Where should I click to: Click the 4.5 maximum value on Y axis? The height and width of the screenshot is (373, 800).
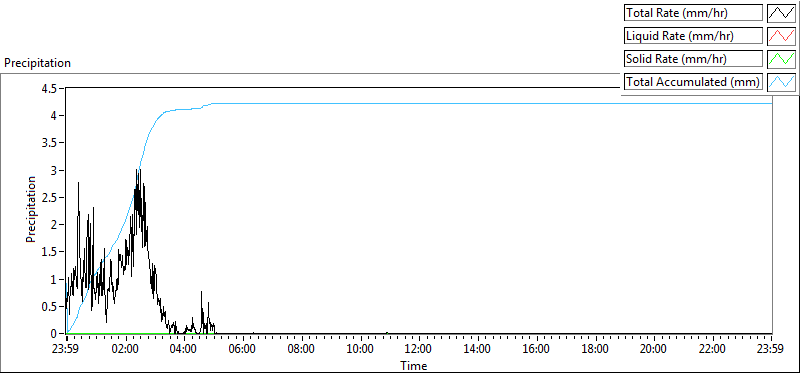[x=52, y=88]
